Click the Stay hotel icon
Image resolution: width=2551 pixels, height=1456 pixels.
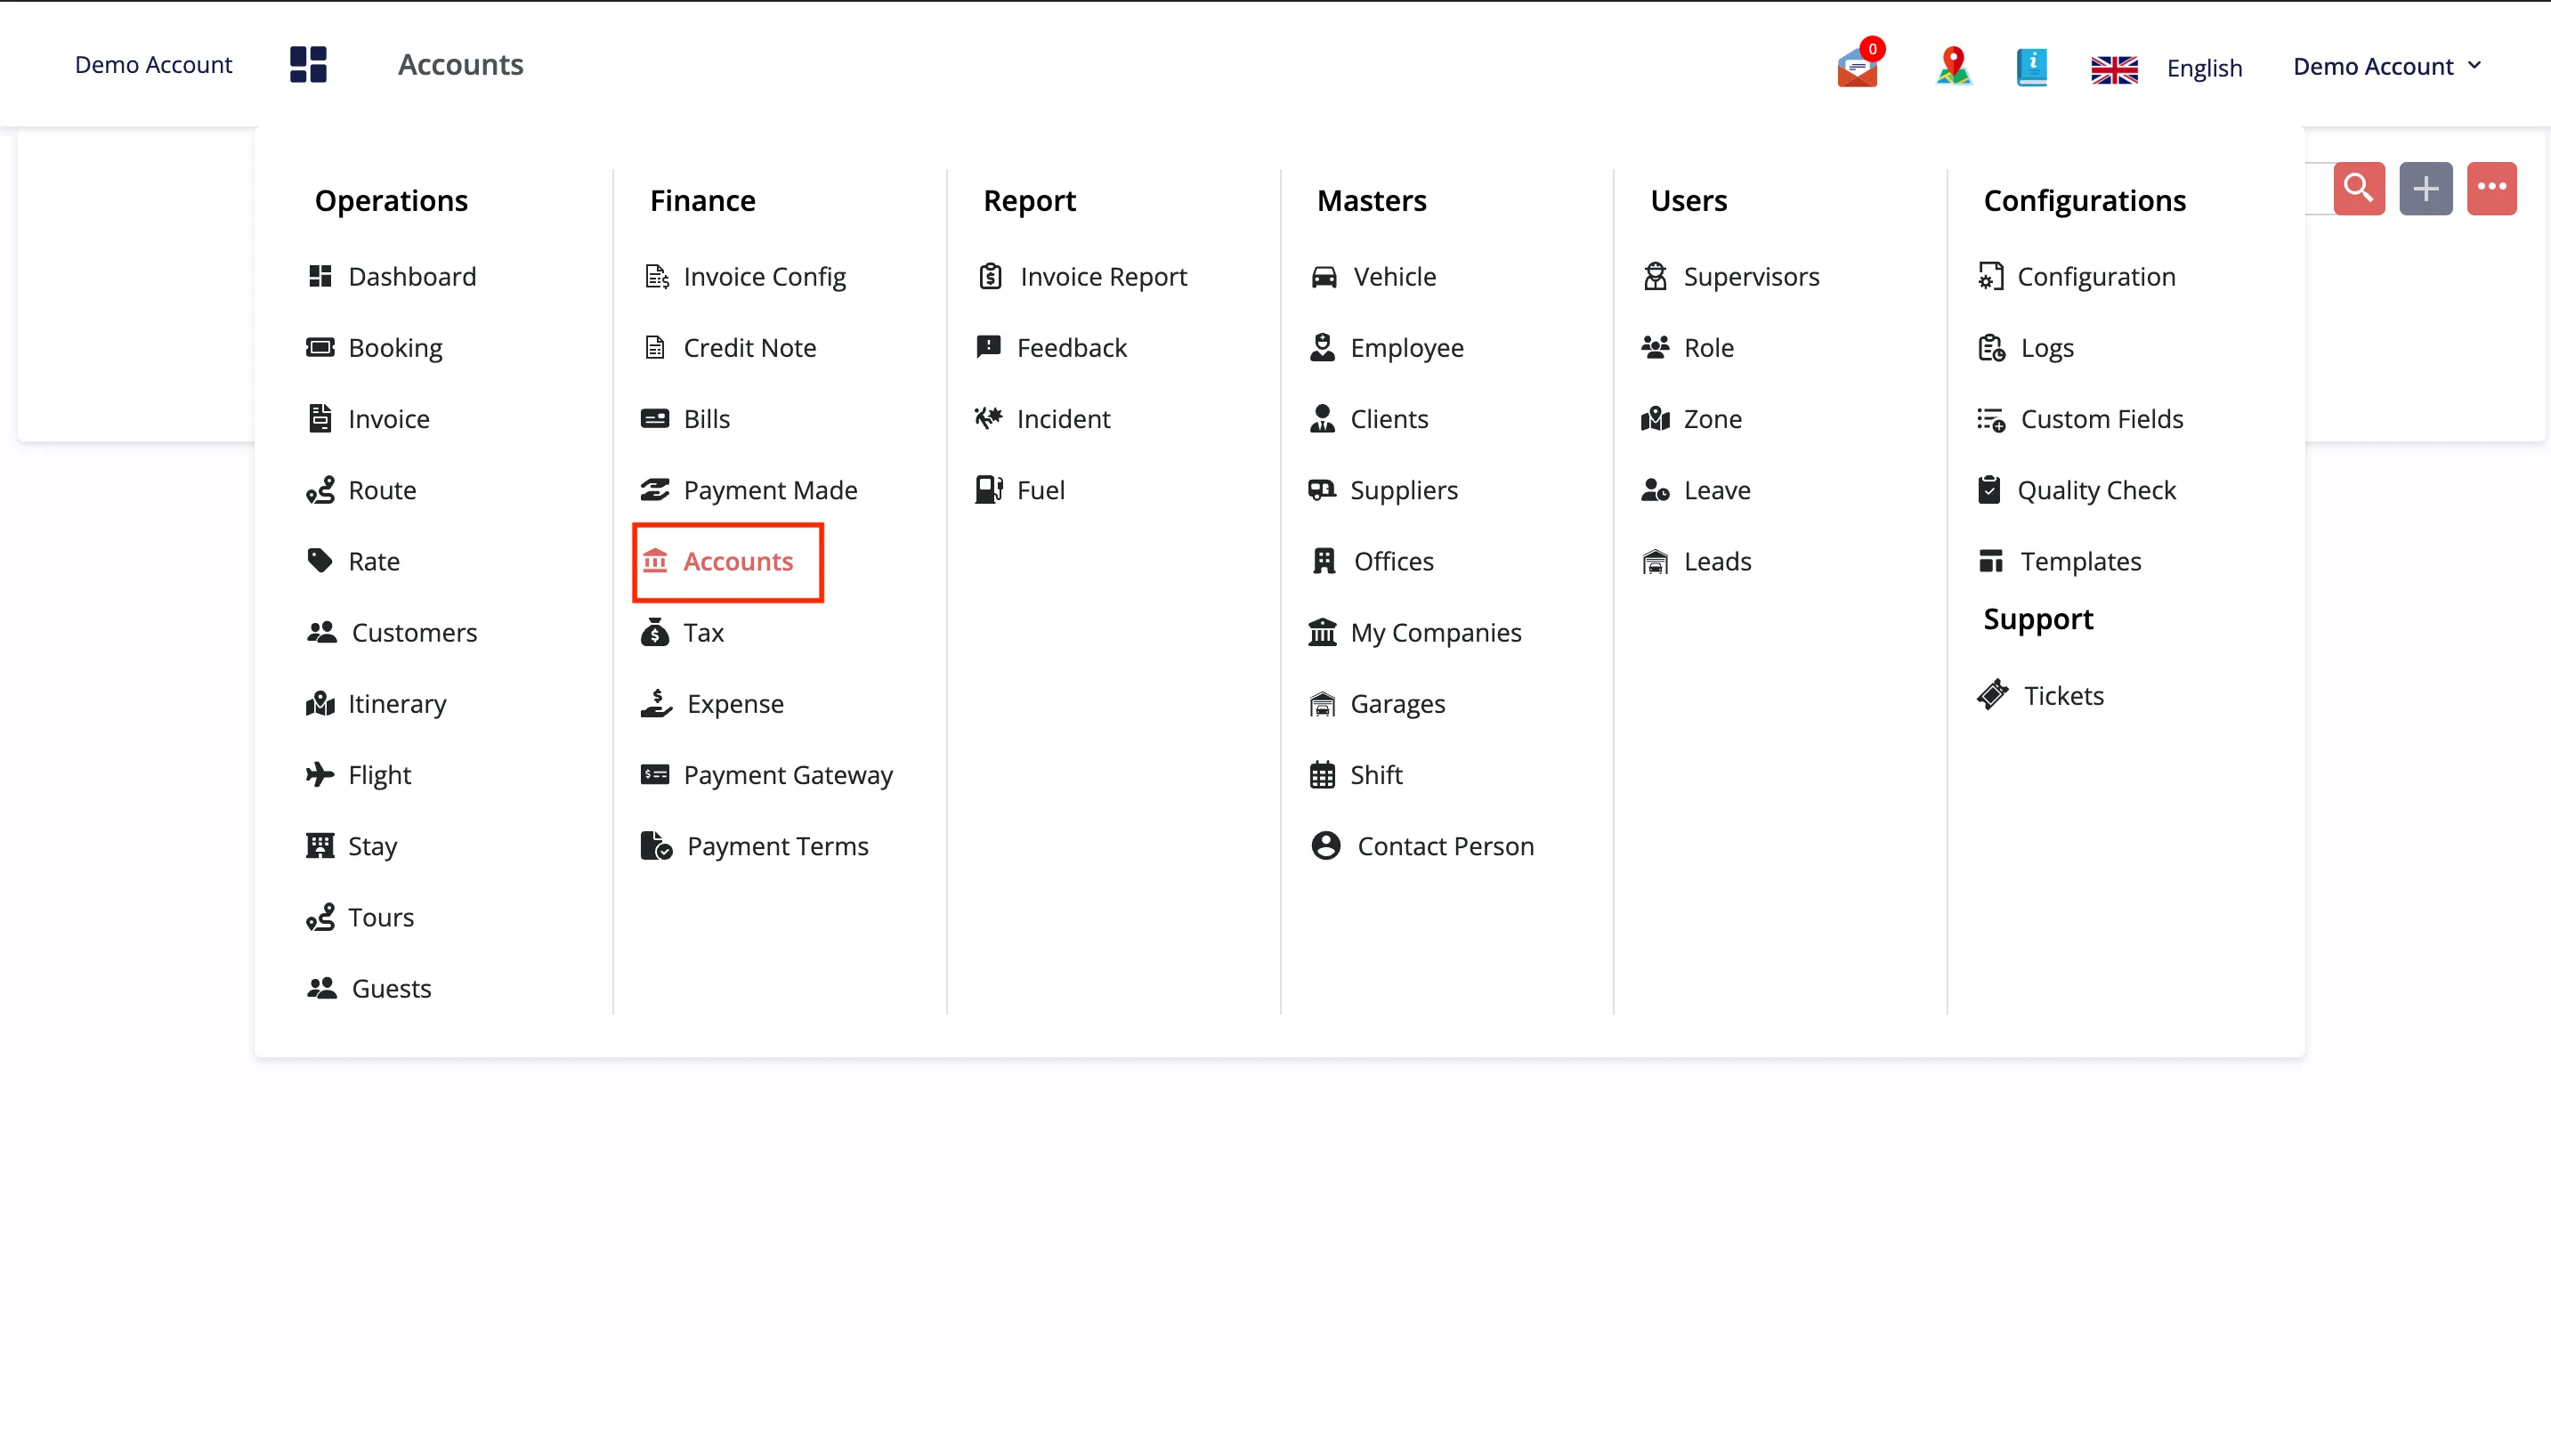[320, 845]
